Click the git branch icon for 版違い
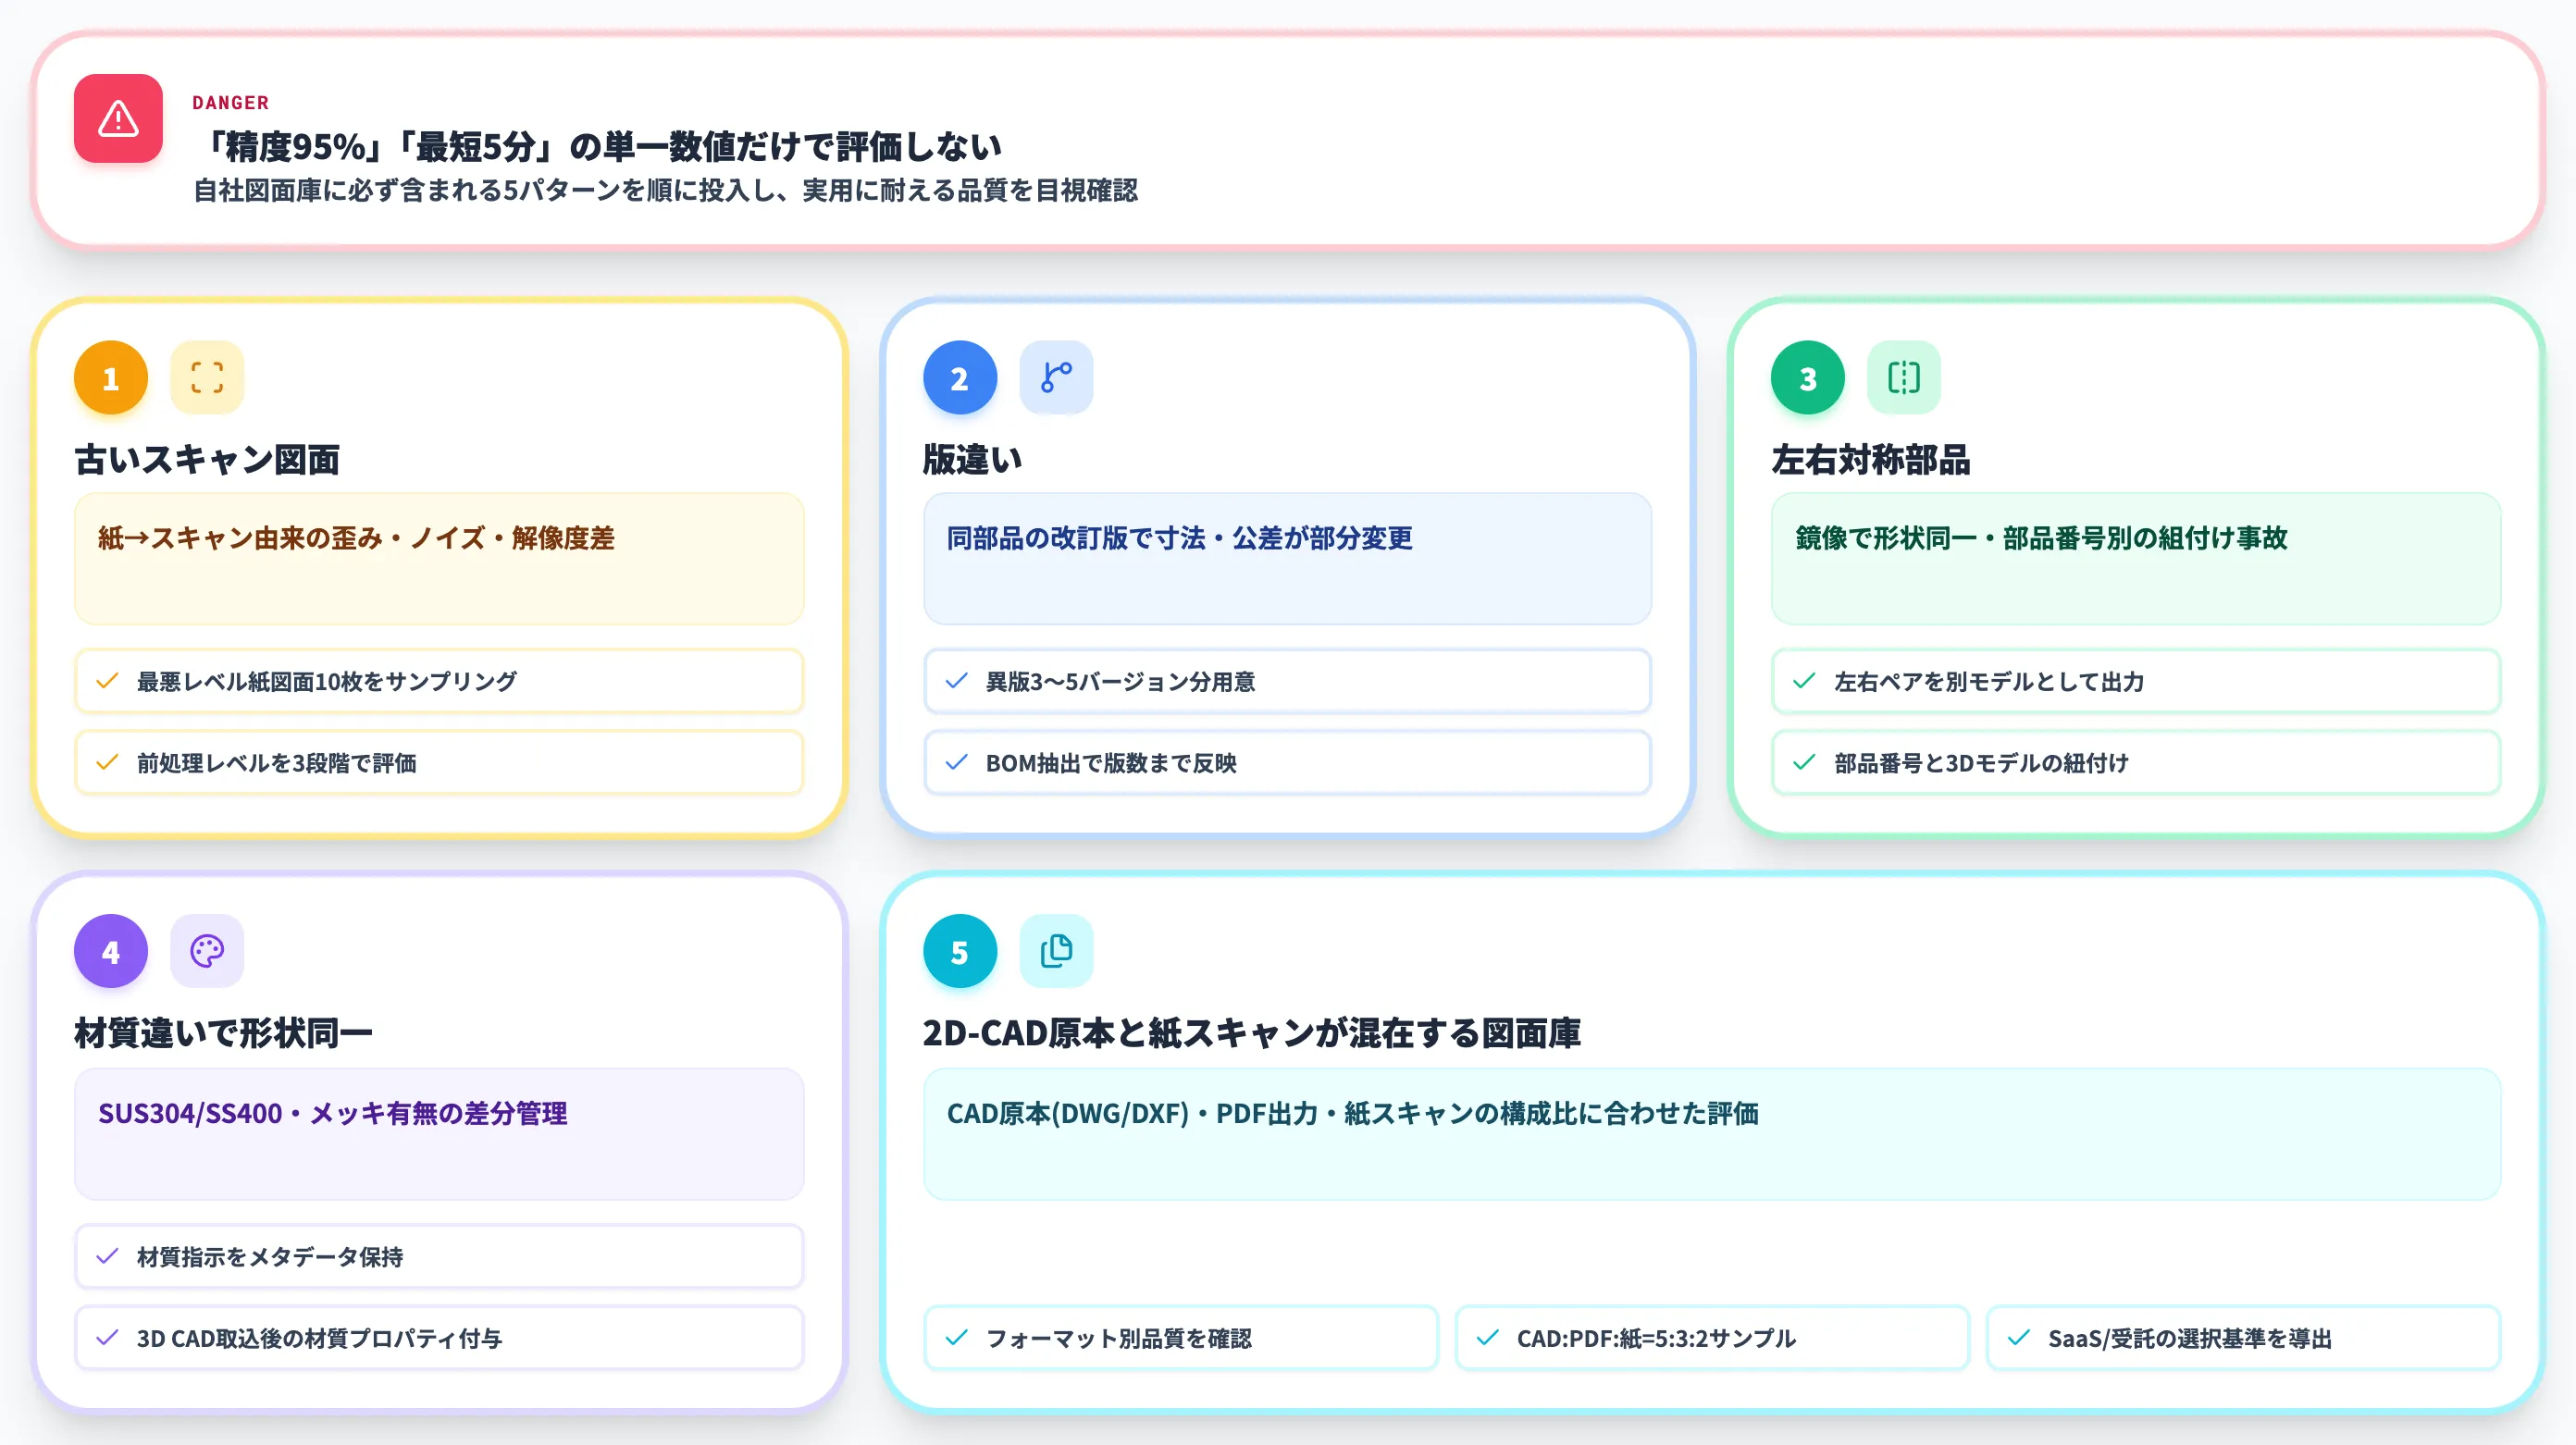Image resolution: width=2576 pixels, height=1445 pixels. coord(1056,378)
